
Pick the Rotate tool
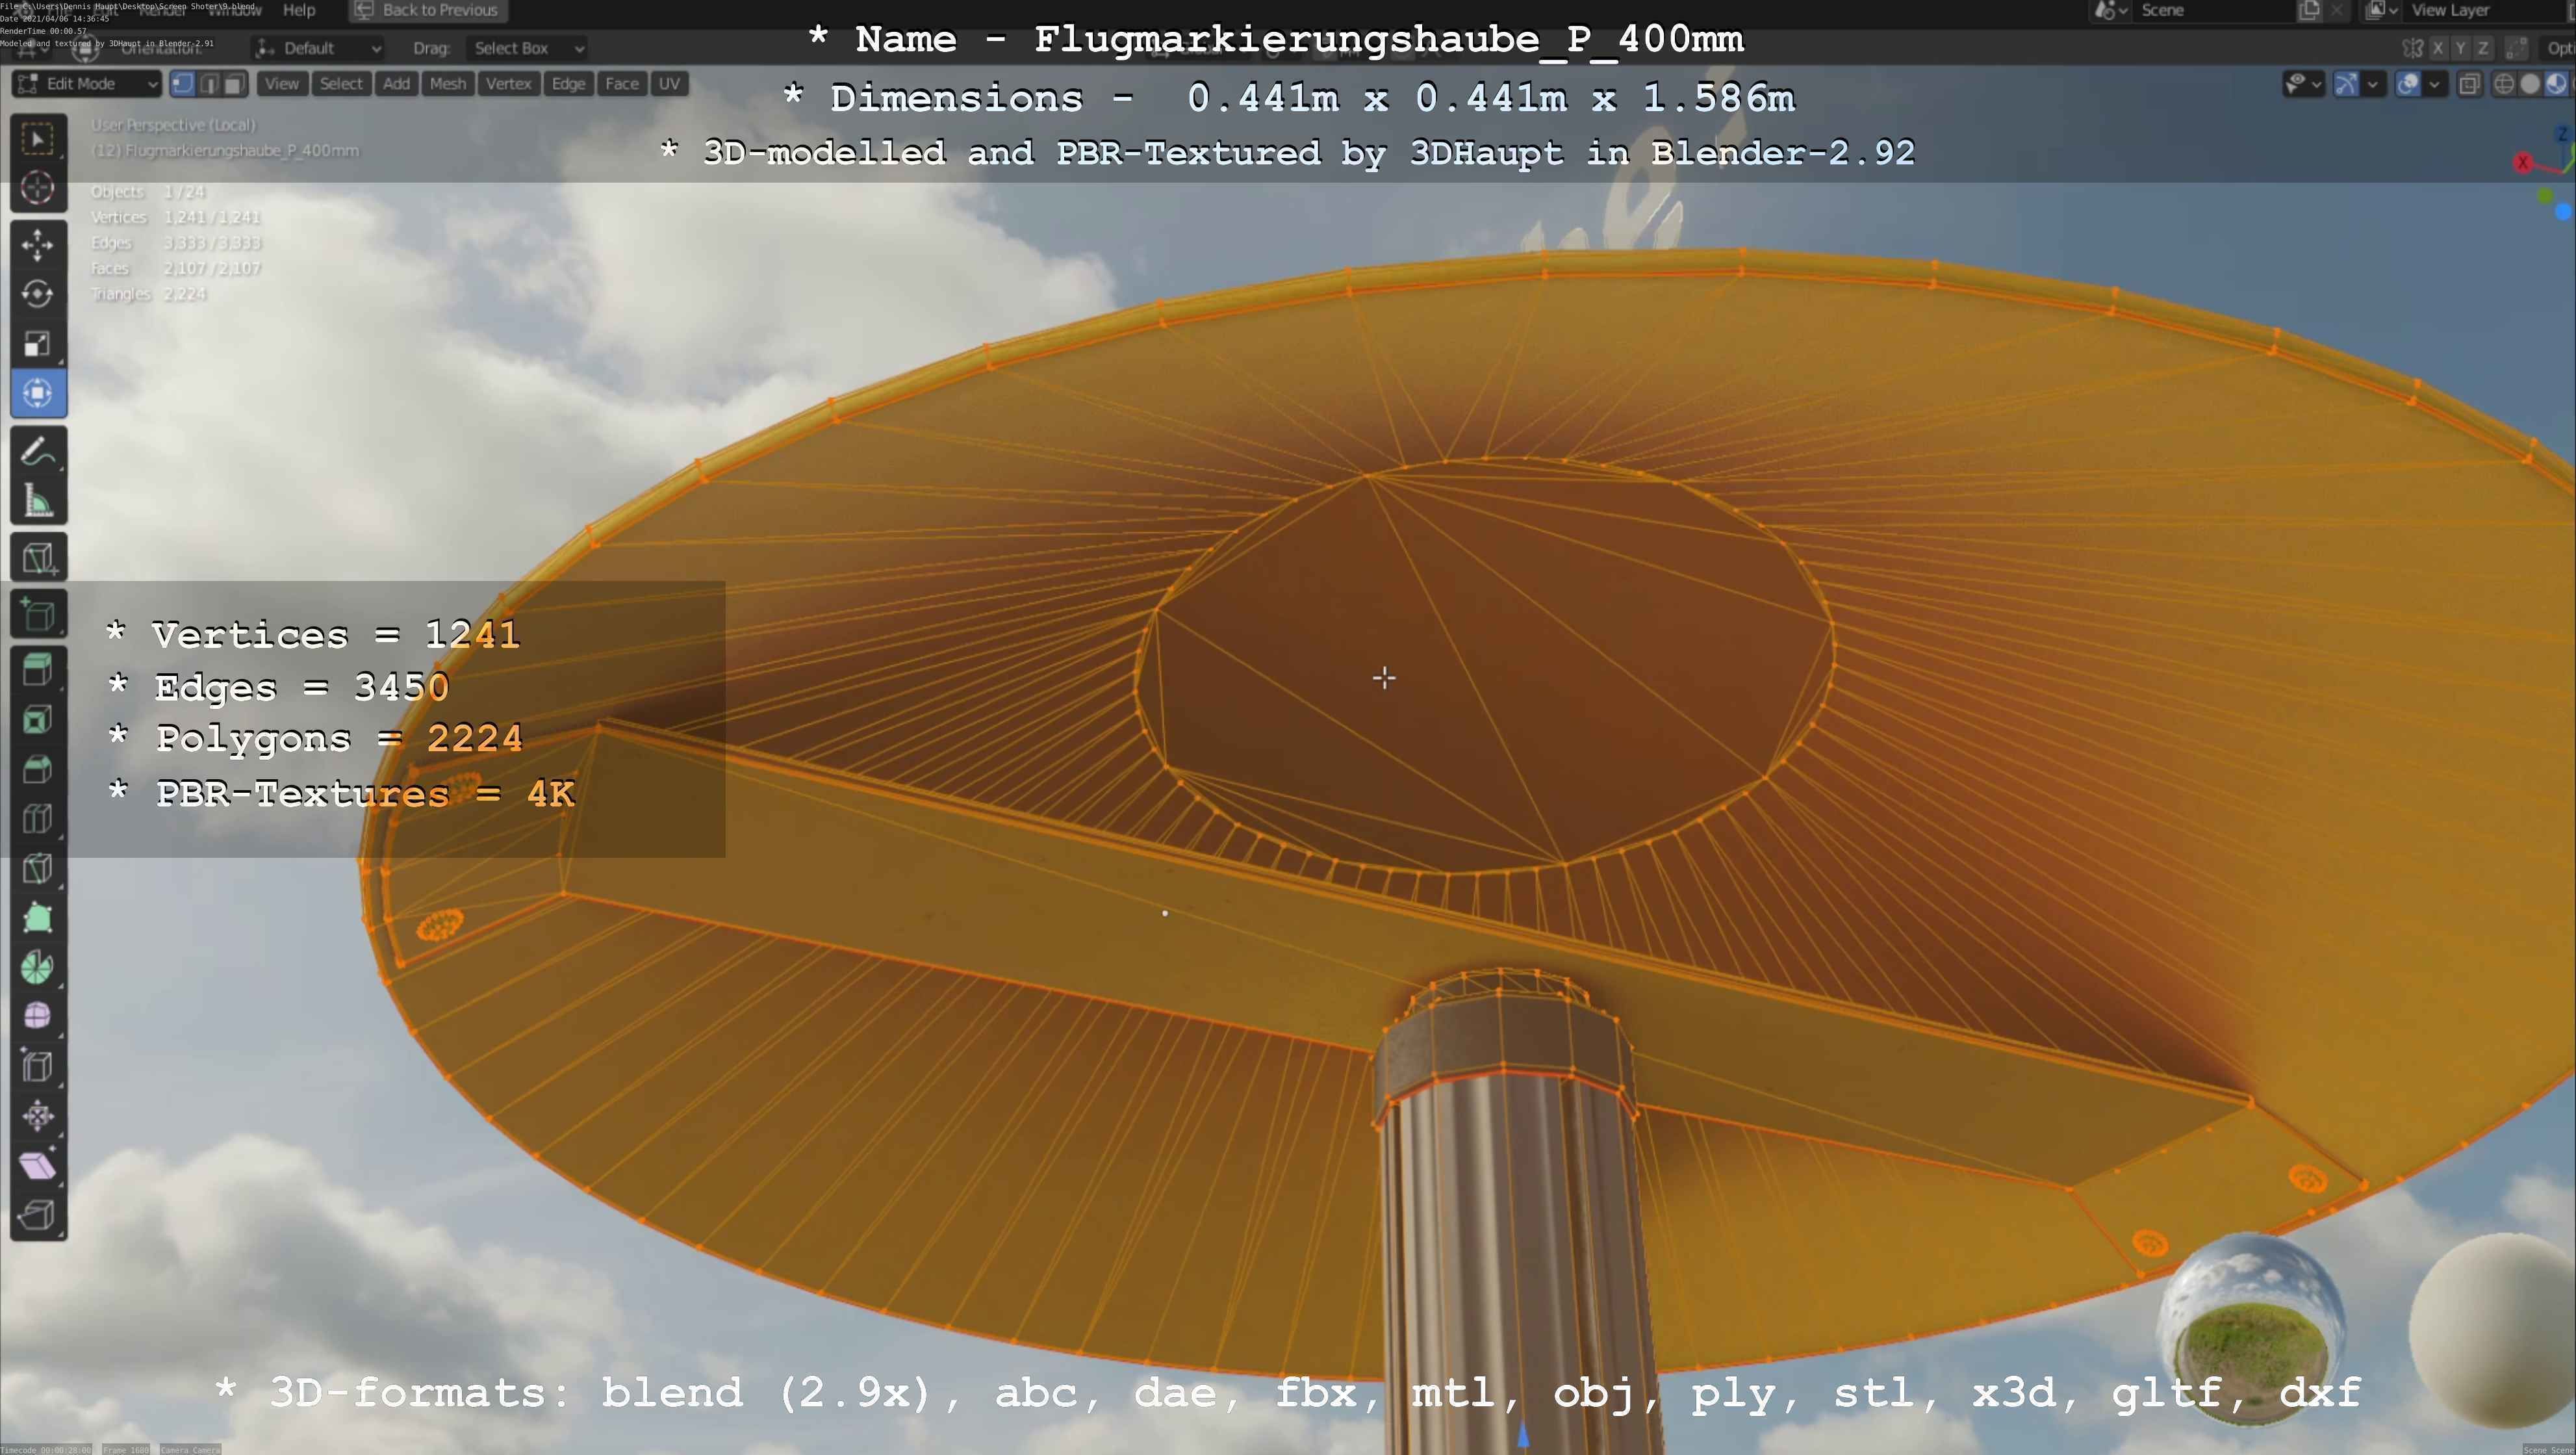coord(38,294)
